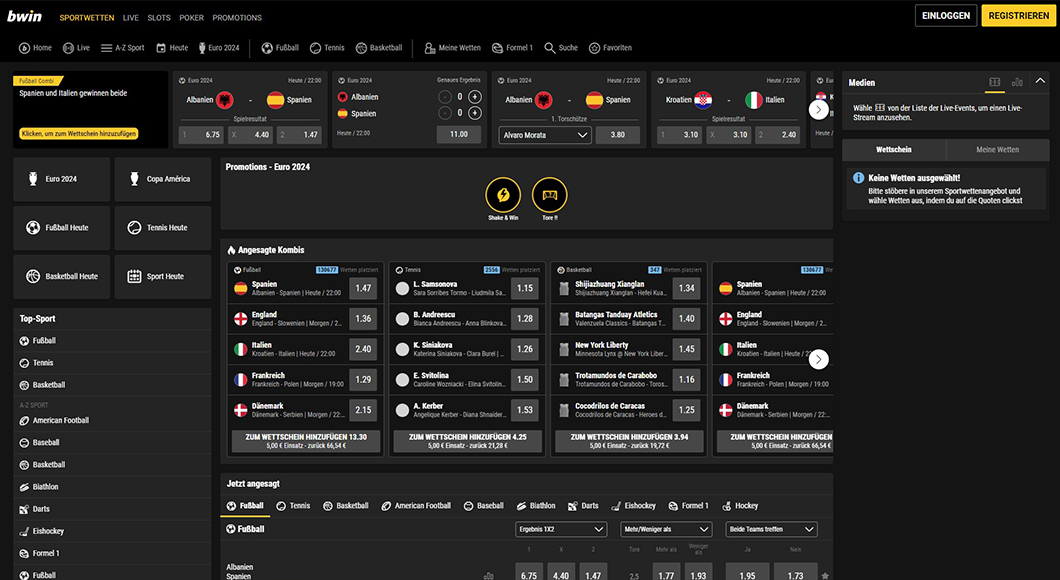Select Dänemark 2.15 odds in first football combi
Screen dimensions: 1060x580
(364, 410)
